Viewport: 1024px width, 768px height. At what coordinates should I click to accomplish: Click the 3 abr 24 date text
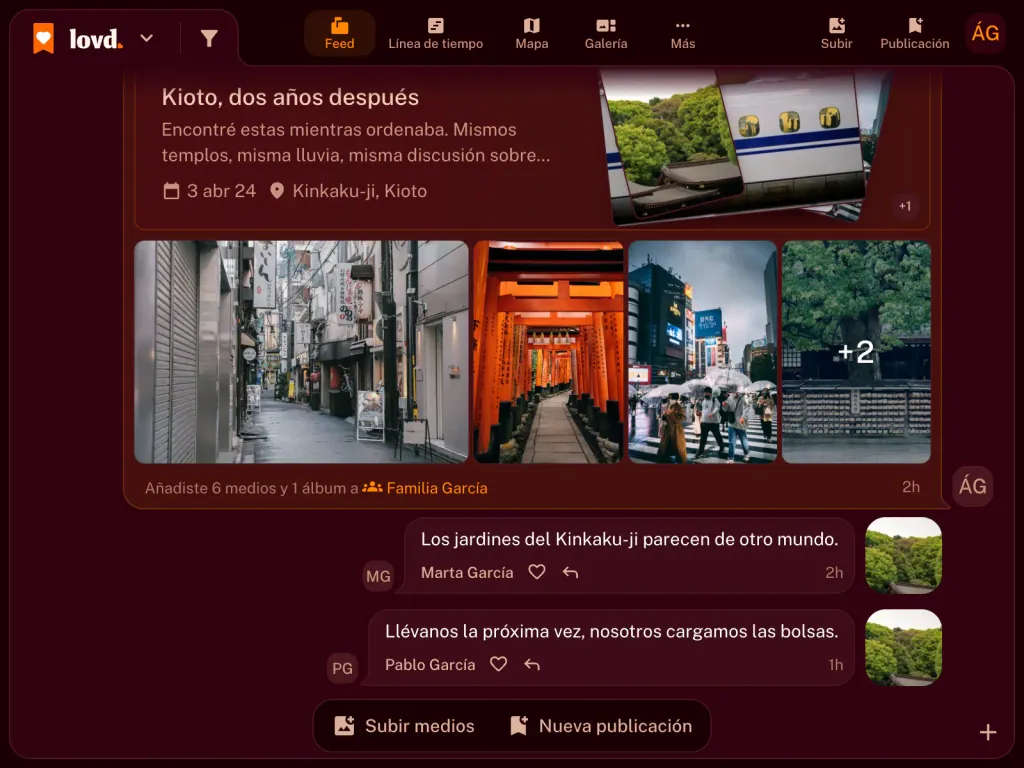pyautogui.click(x=221, y=191)
